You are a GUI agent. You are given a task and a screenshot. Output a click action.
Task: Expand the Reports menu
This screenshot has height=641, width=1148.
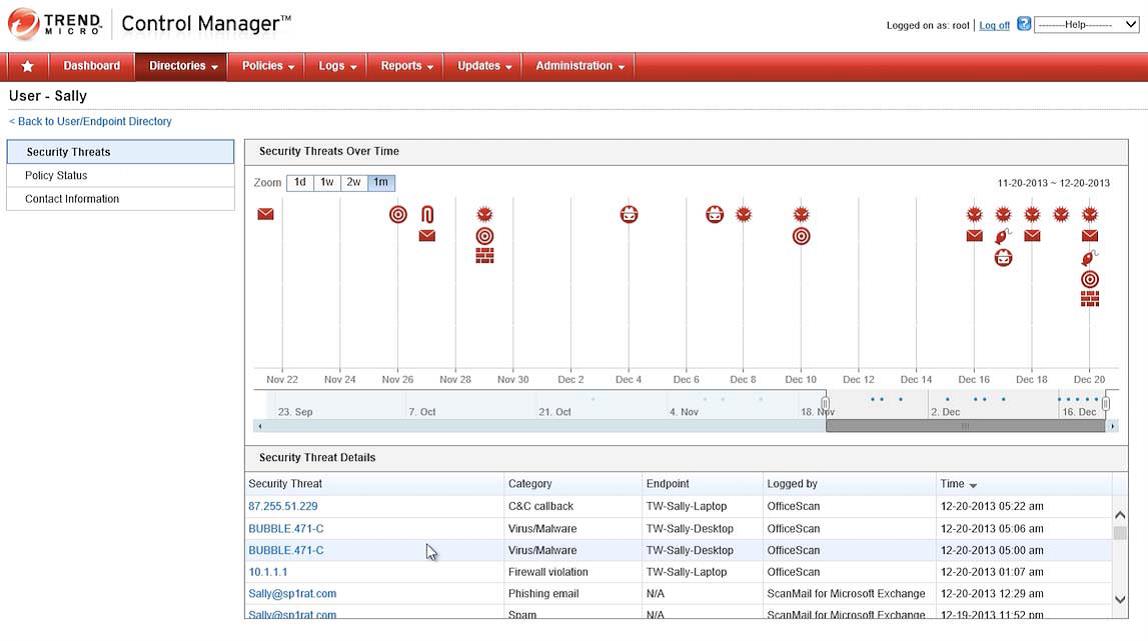coord(406,67)
